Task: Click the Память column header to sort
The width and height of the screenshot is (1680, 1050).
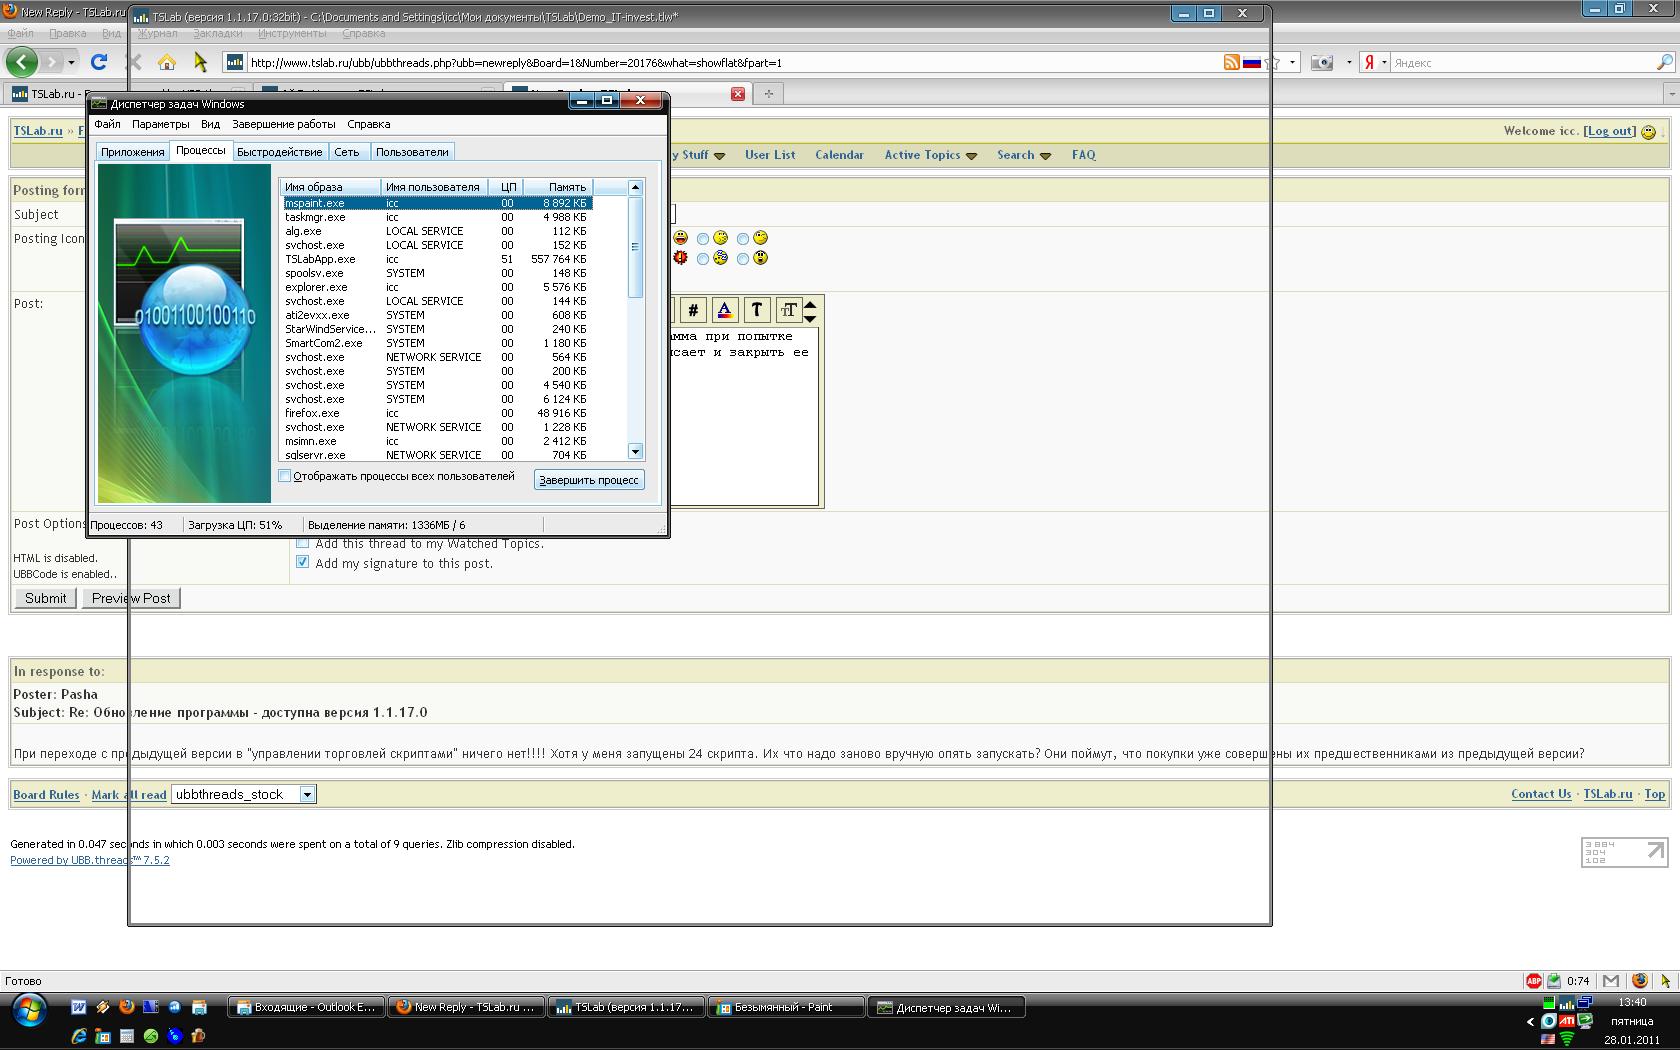Action: point(558,187)
